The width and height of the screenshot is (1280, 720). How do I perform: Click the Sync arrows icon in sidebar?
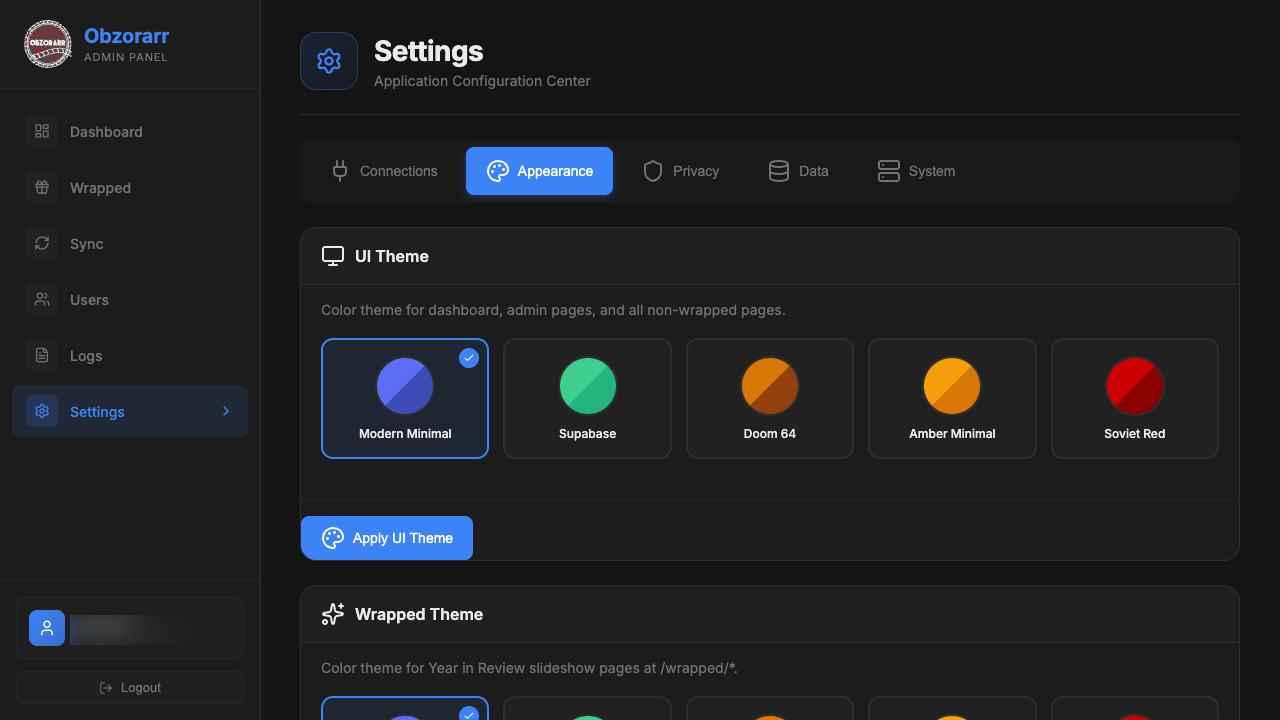point(42,243)
